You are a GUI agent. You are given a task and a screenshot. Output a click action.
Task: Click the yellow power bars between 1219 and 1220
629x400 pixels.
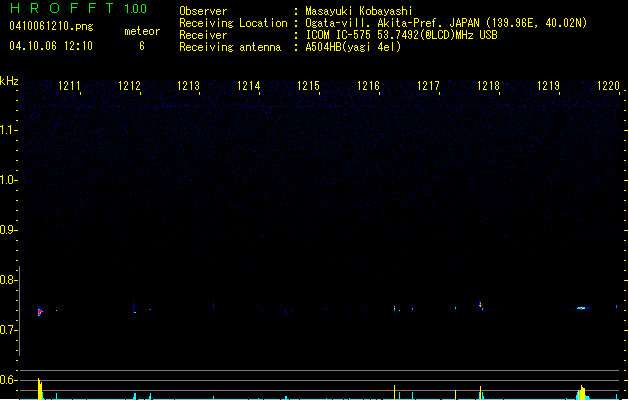[x=582, y=393]
